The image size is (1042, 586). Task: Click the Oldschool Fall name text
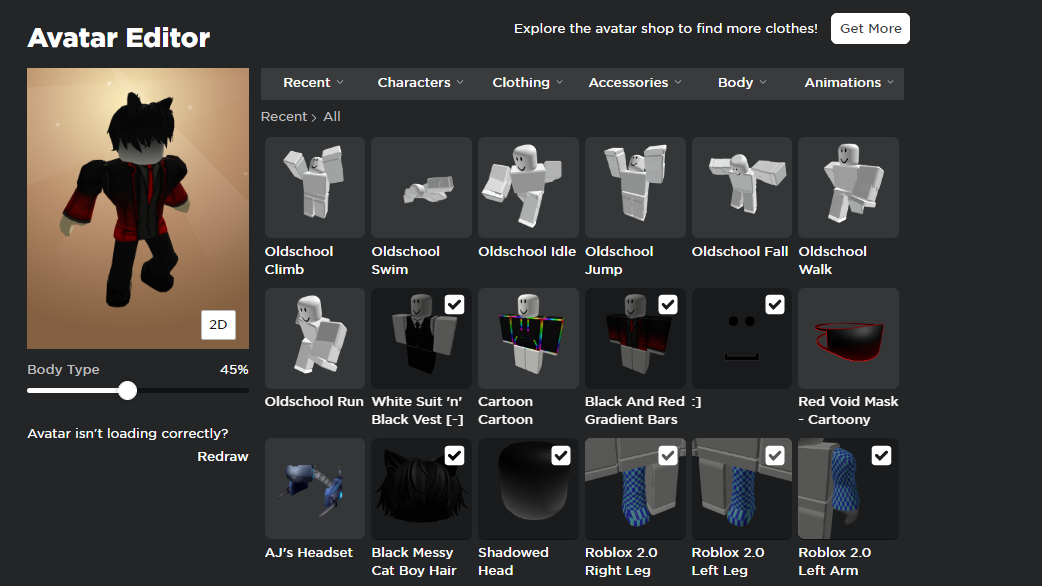tap(740, 252)
